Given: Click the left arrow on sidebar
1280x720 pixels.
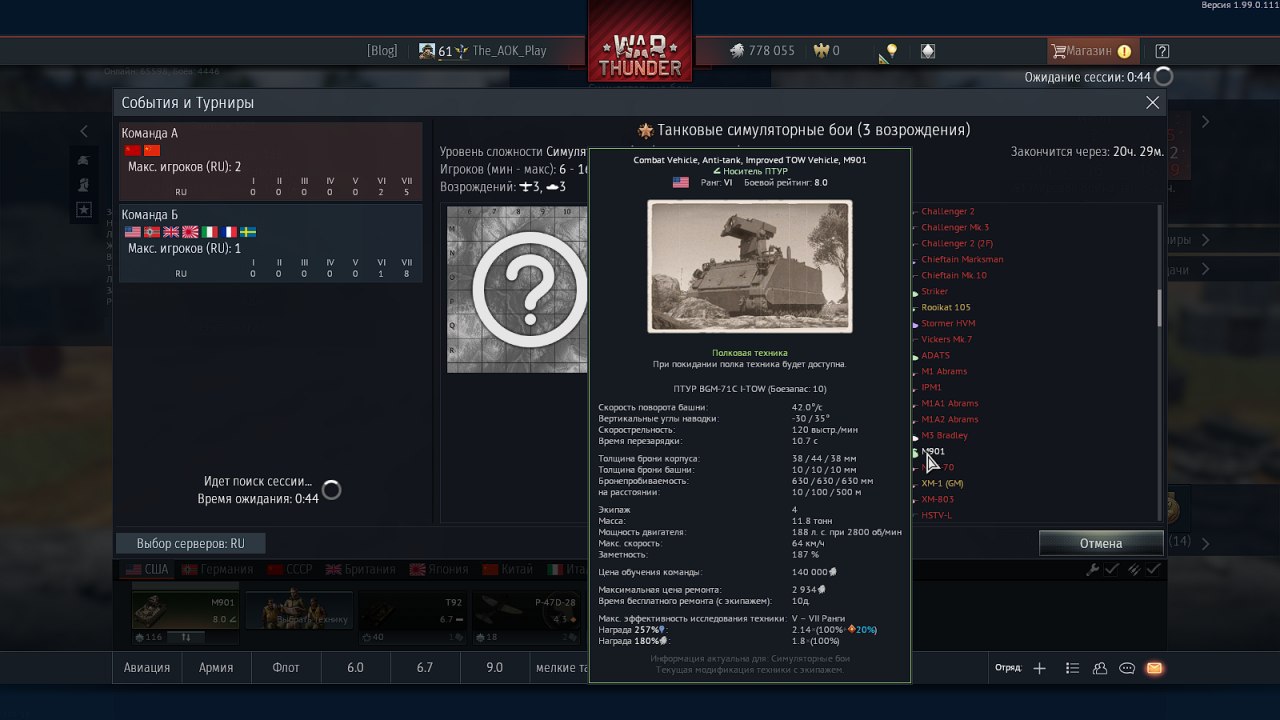Looking at the screenshot, I should (84, 131).
